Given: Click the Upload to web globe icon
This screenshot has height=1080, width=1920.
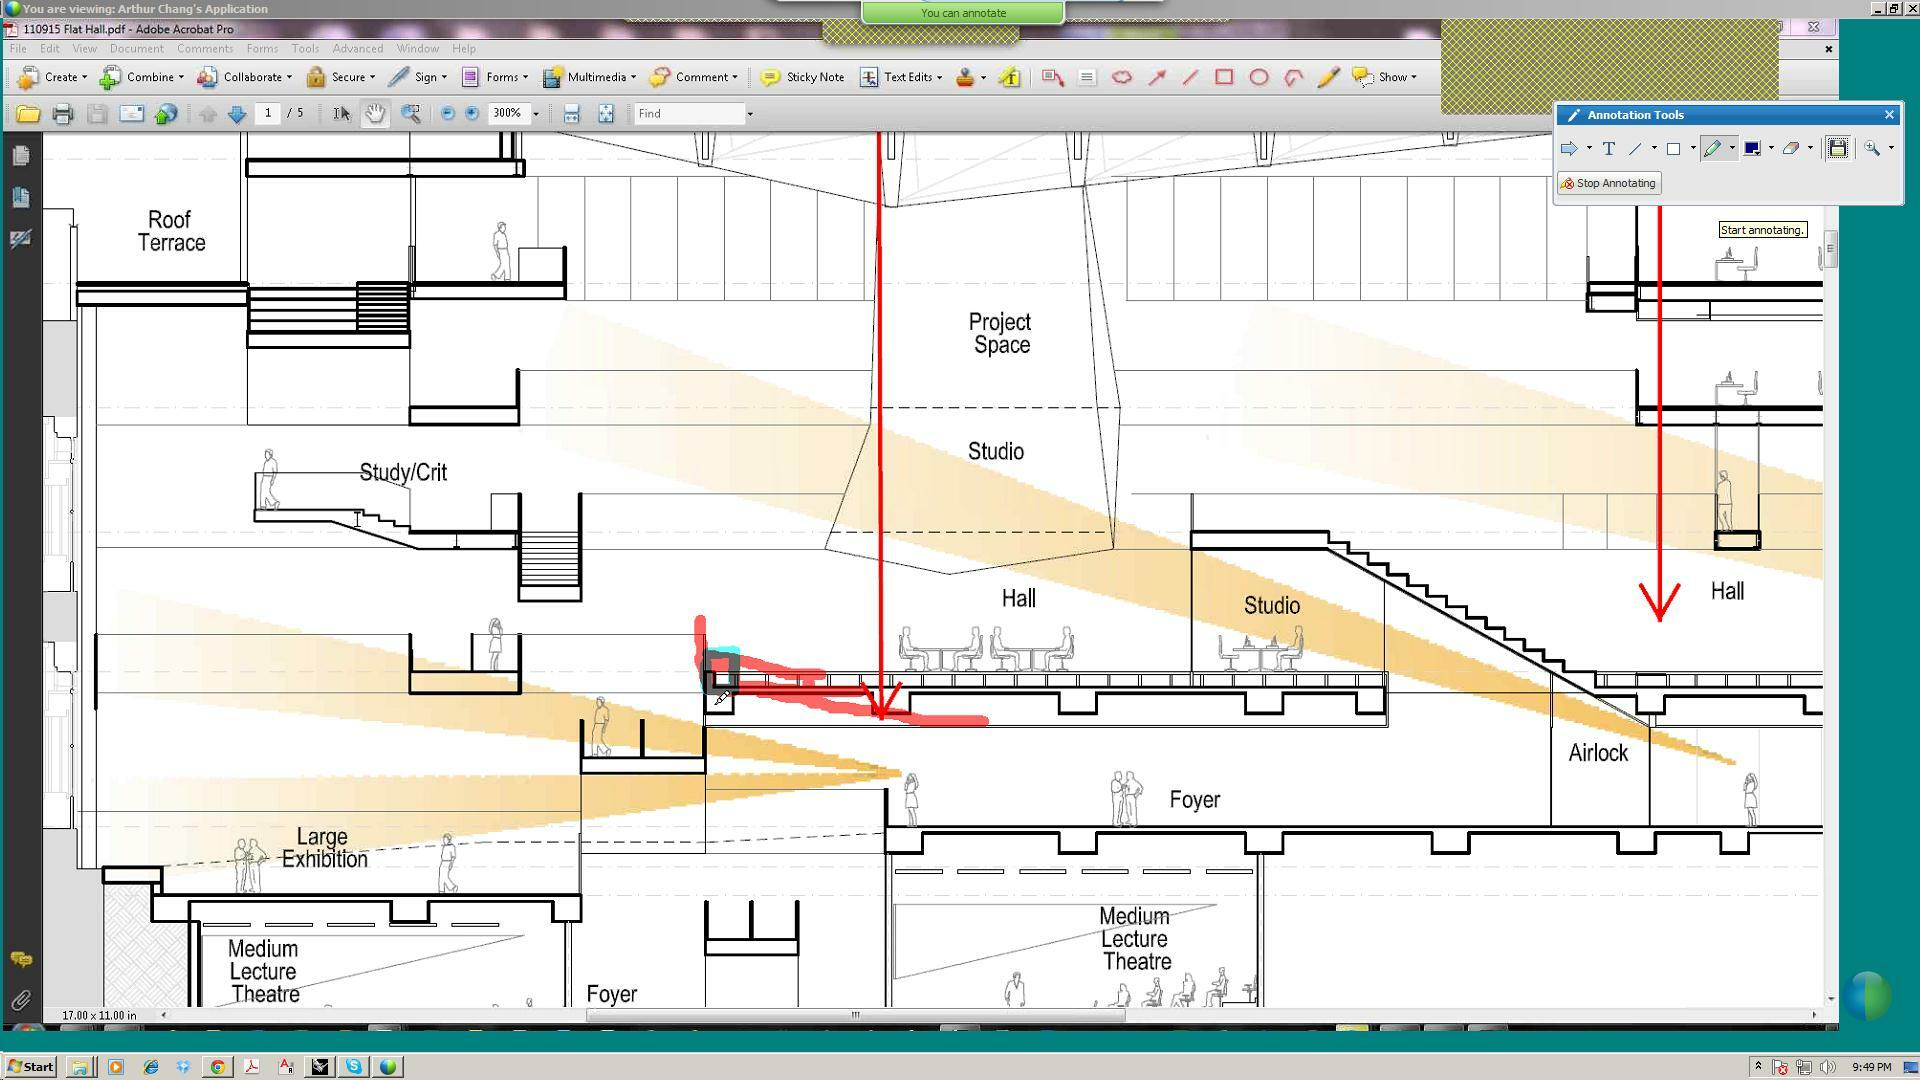Looking at the screenshot, I should click(166, 114).
